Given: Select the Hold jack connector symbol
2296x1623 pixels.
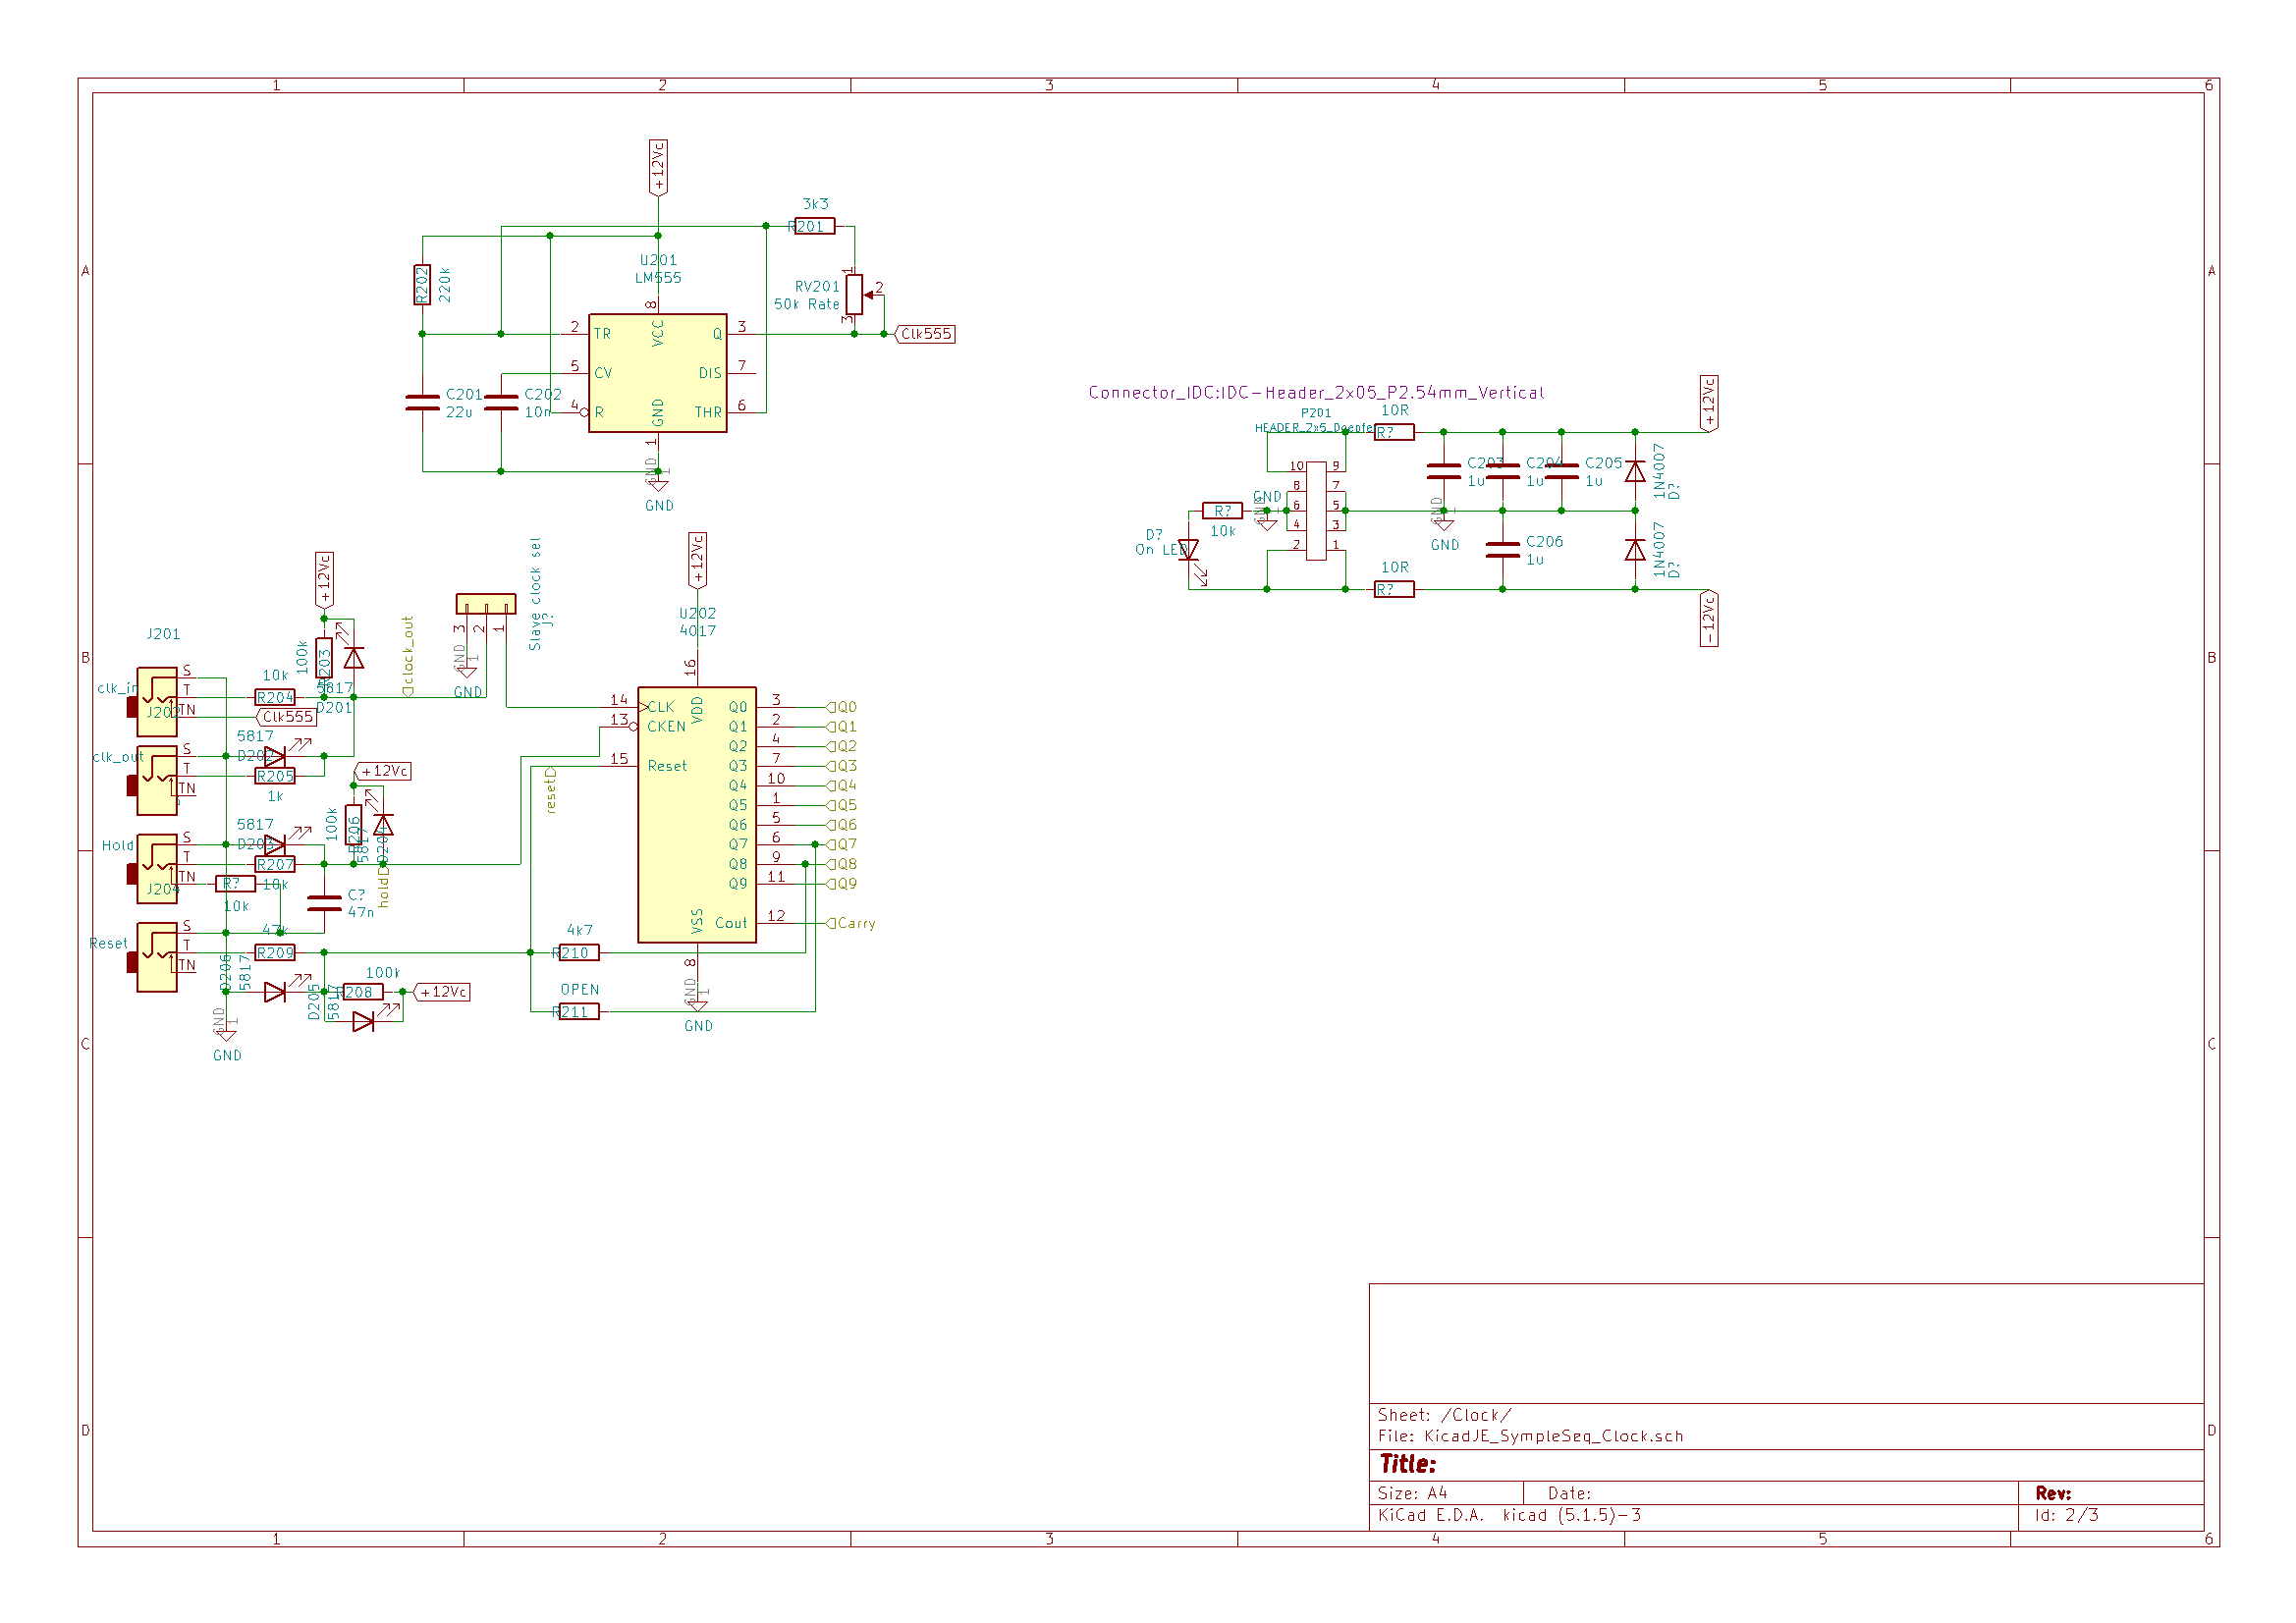Looking at the screenshot, I should click(157, 869).
